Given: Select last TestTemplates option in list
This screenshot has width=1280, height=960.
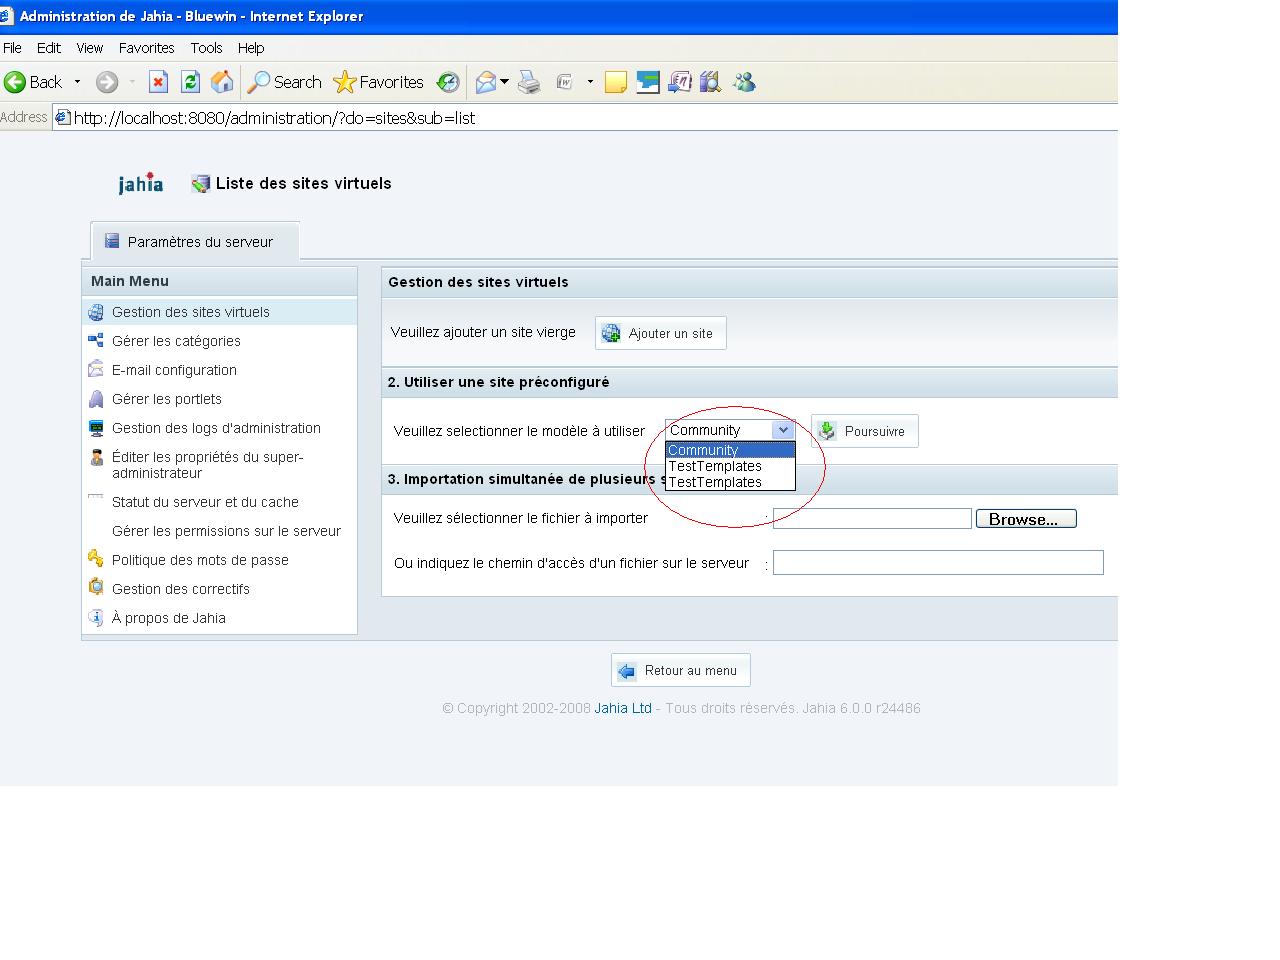Looking at the screenshot, I should pyautogui.click(x=730, y=482).
